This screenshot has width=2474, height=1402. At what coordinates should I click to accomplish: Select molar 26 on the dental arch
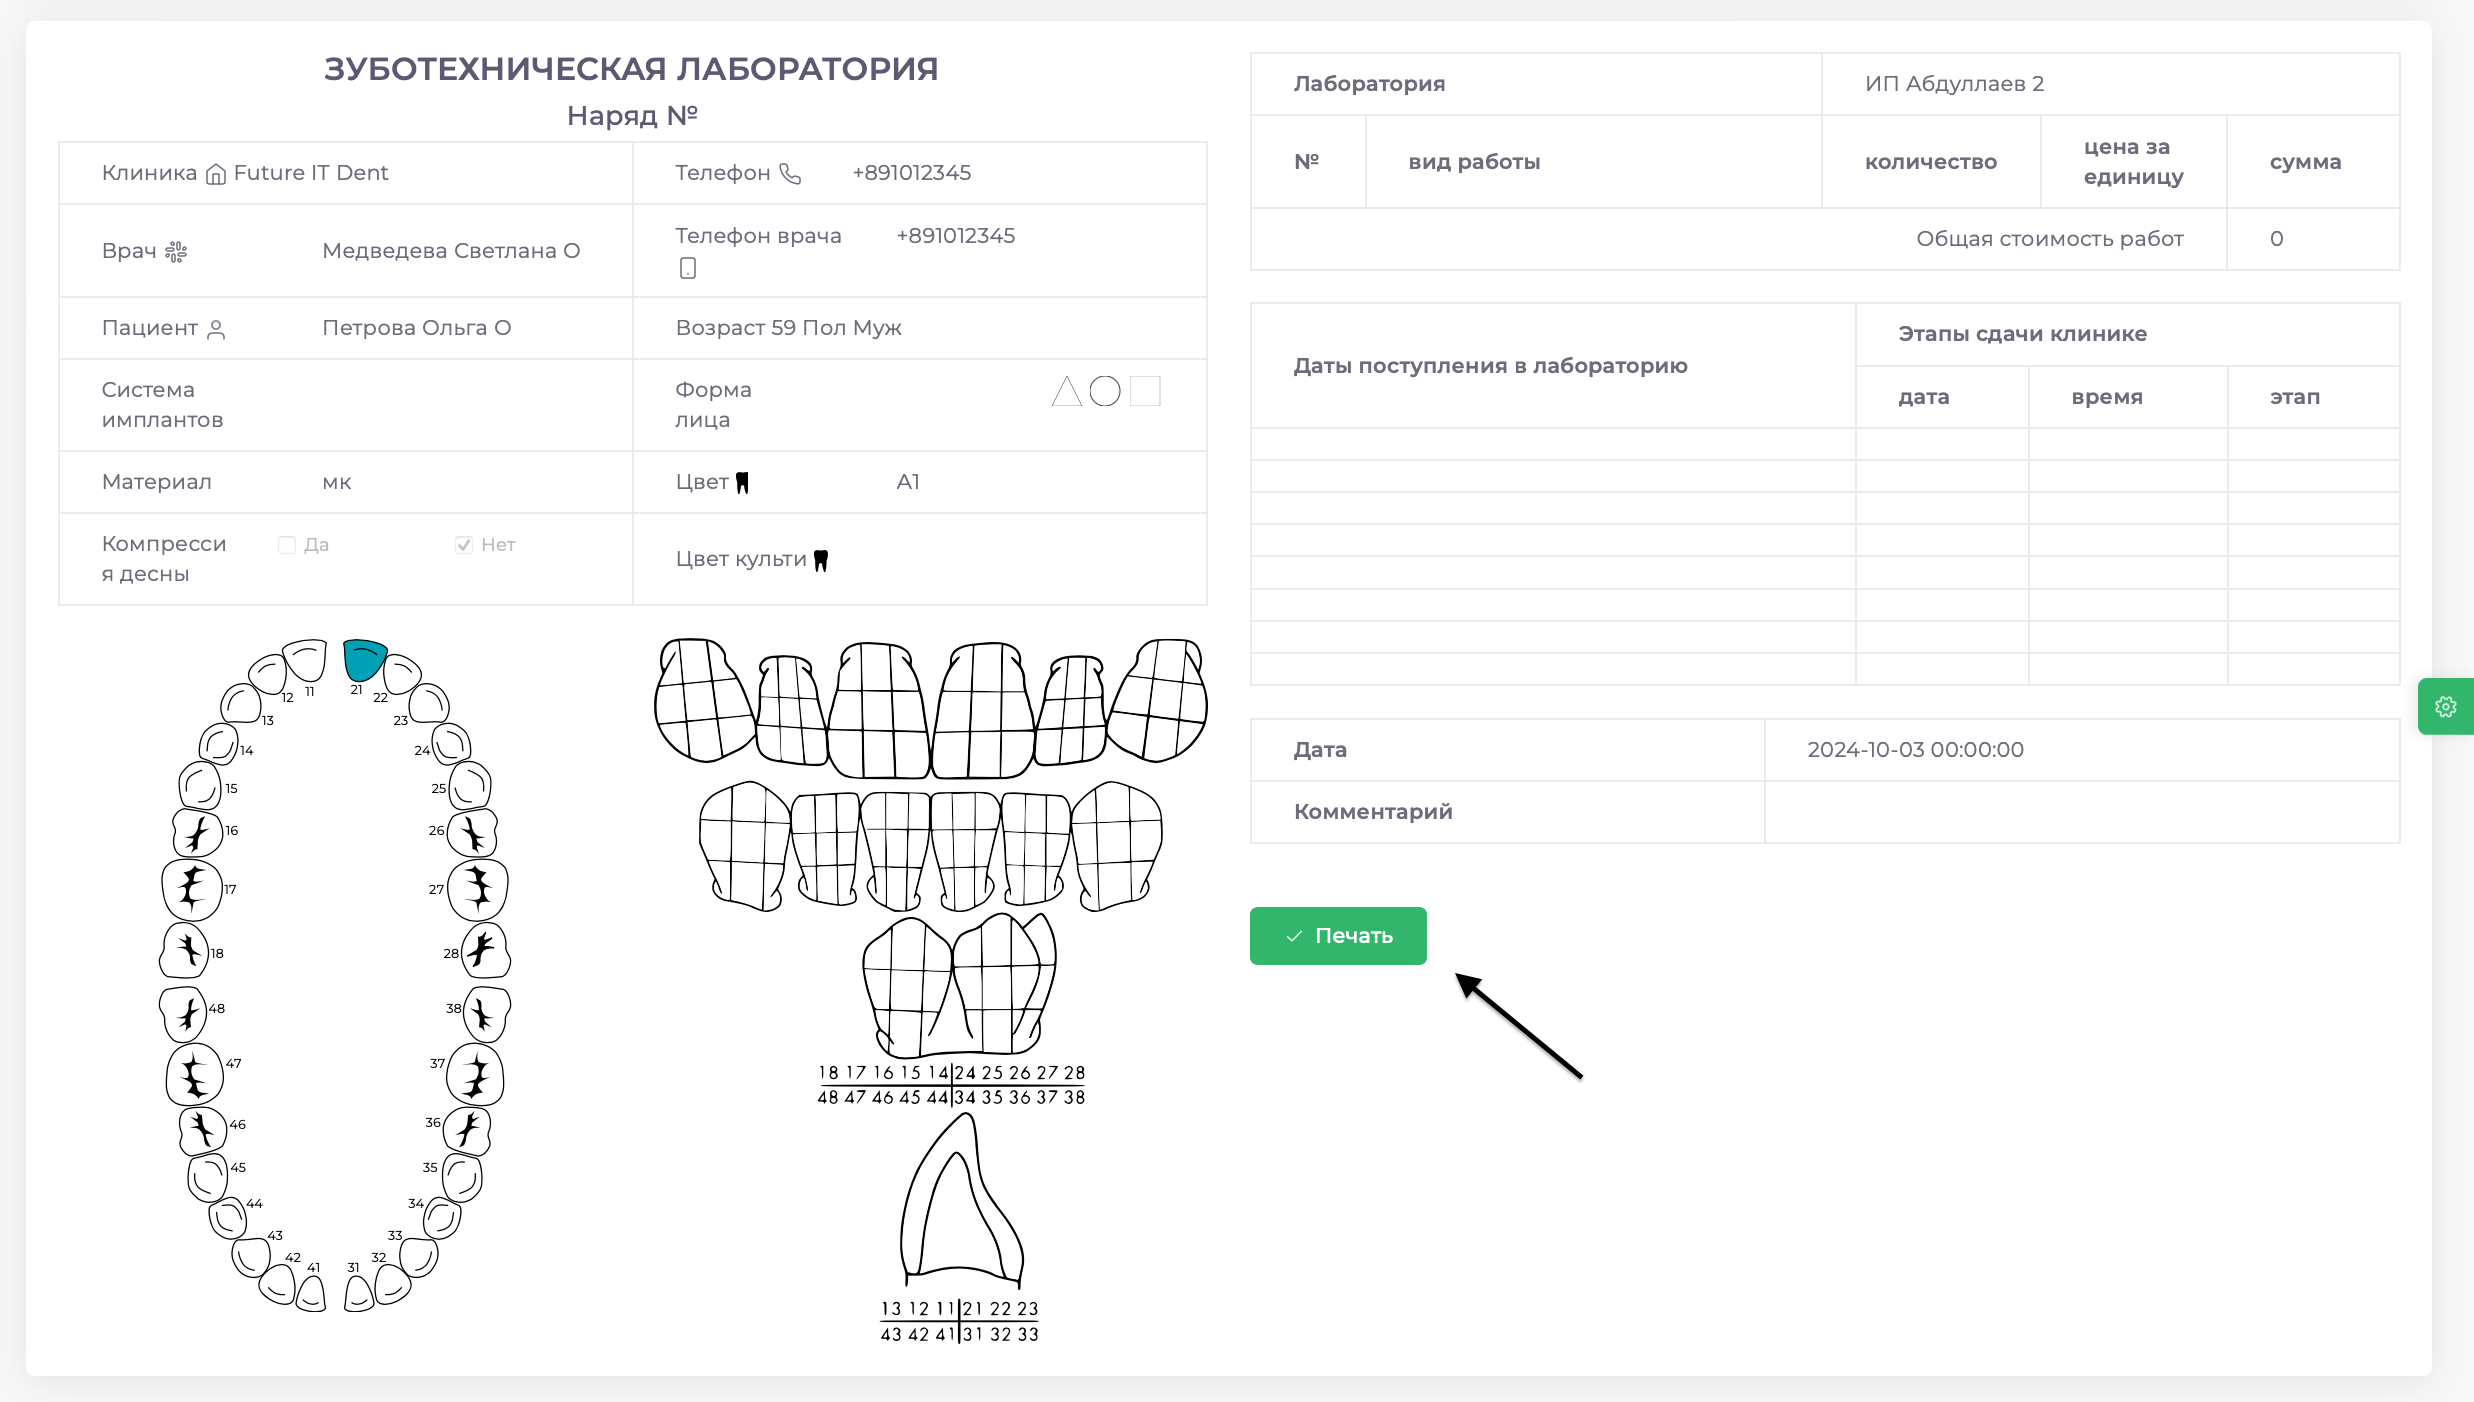(x=472, y=833)
